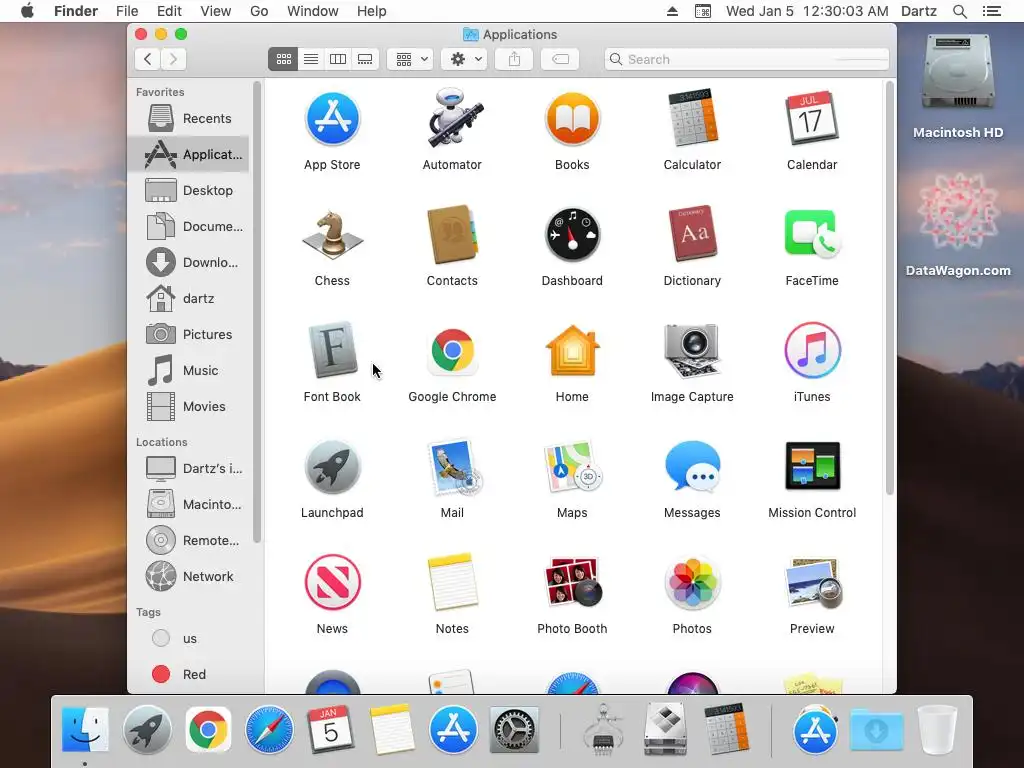Select the Maps app icon
The image size is (1024, 768).
point(572,467)
